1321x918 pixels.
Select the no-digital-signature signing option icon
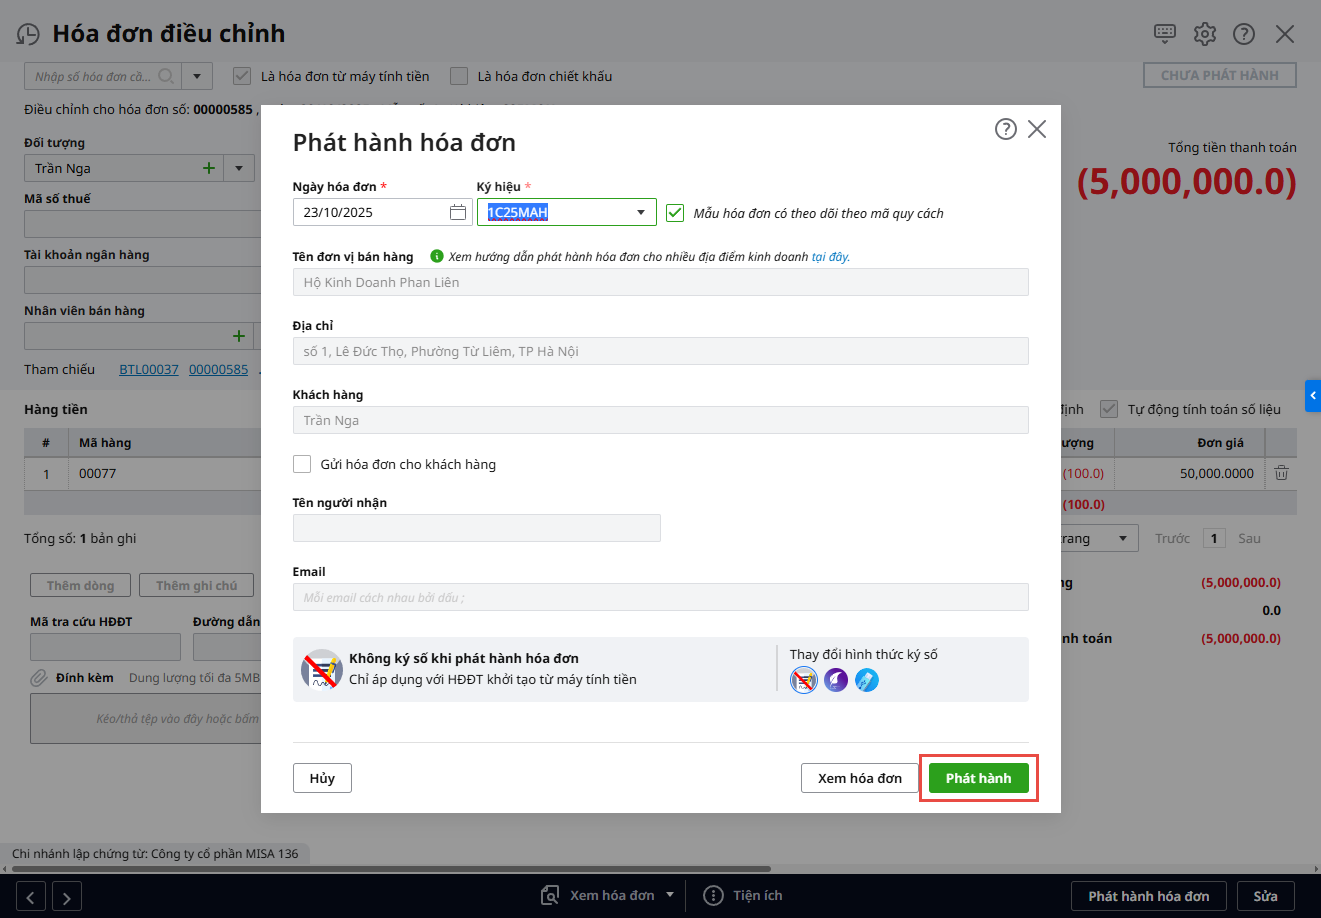(804, 681)
